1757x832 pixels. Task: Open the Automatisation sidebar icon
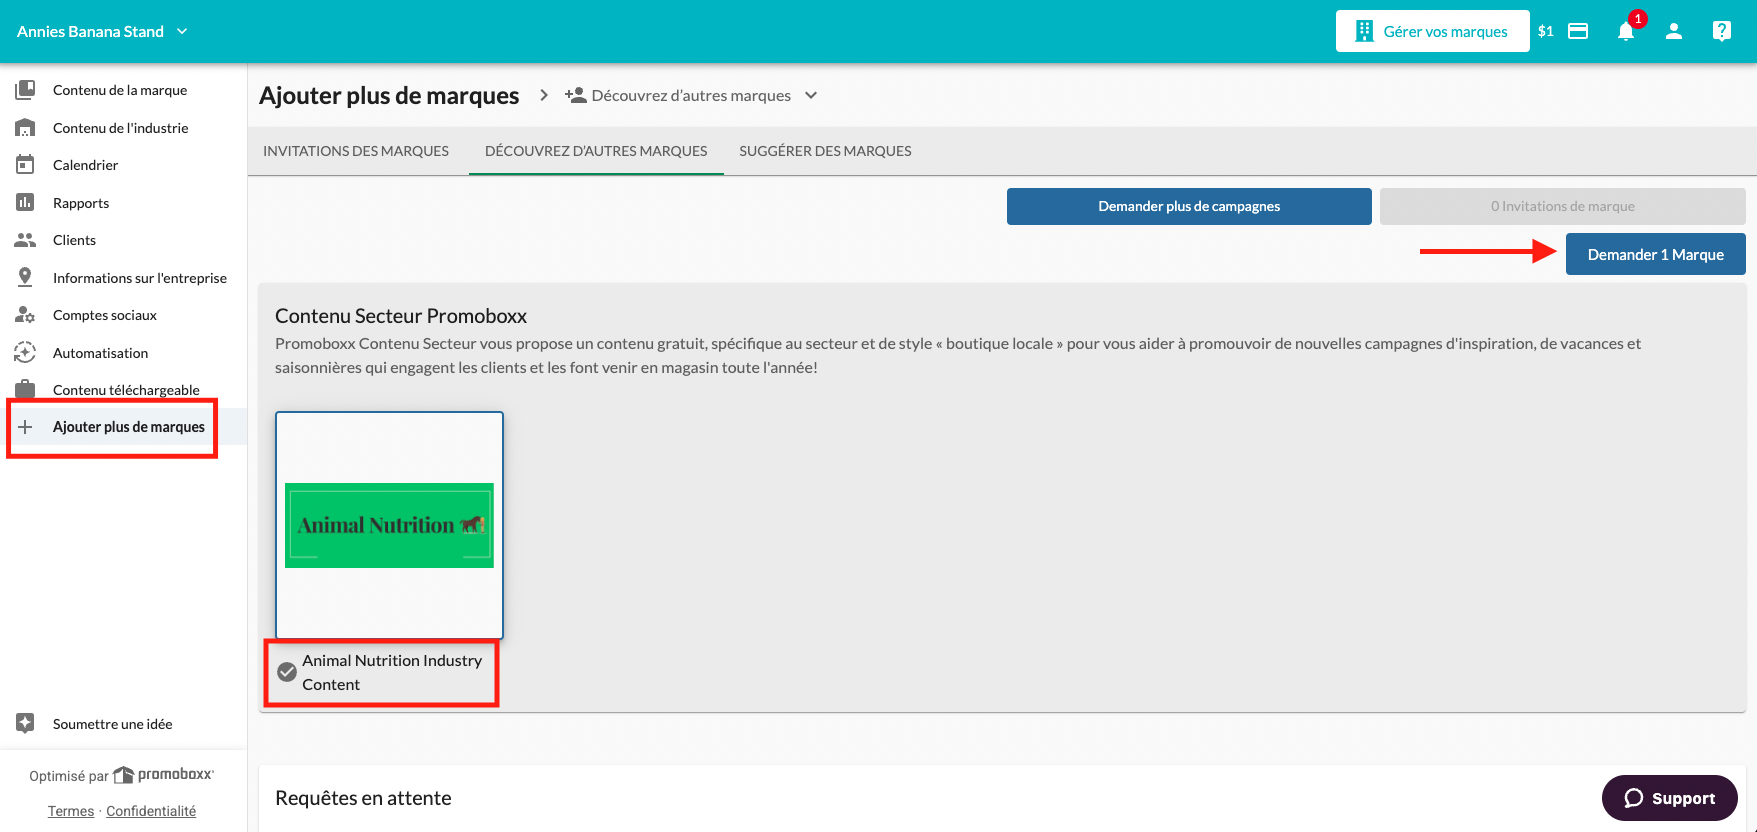(x=25, y=352)
